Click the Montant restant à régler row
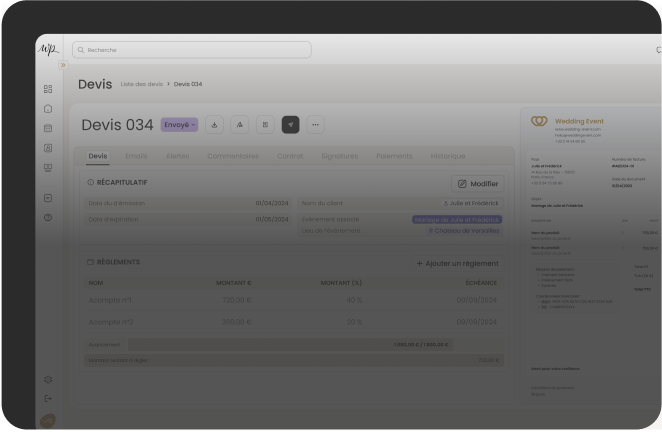Viewport: 662px width, 434px height. (294, 360)
